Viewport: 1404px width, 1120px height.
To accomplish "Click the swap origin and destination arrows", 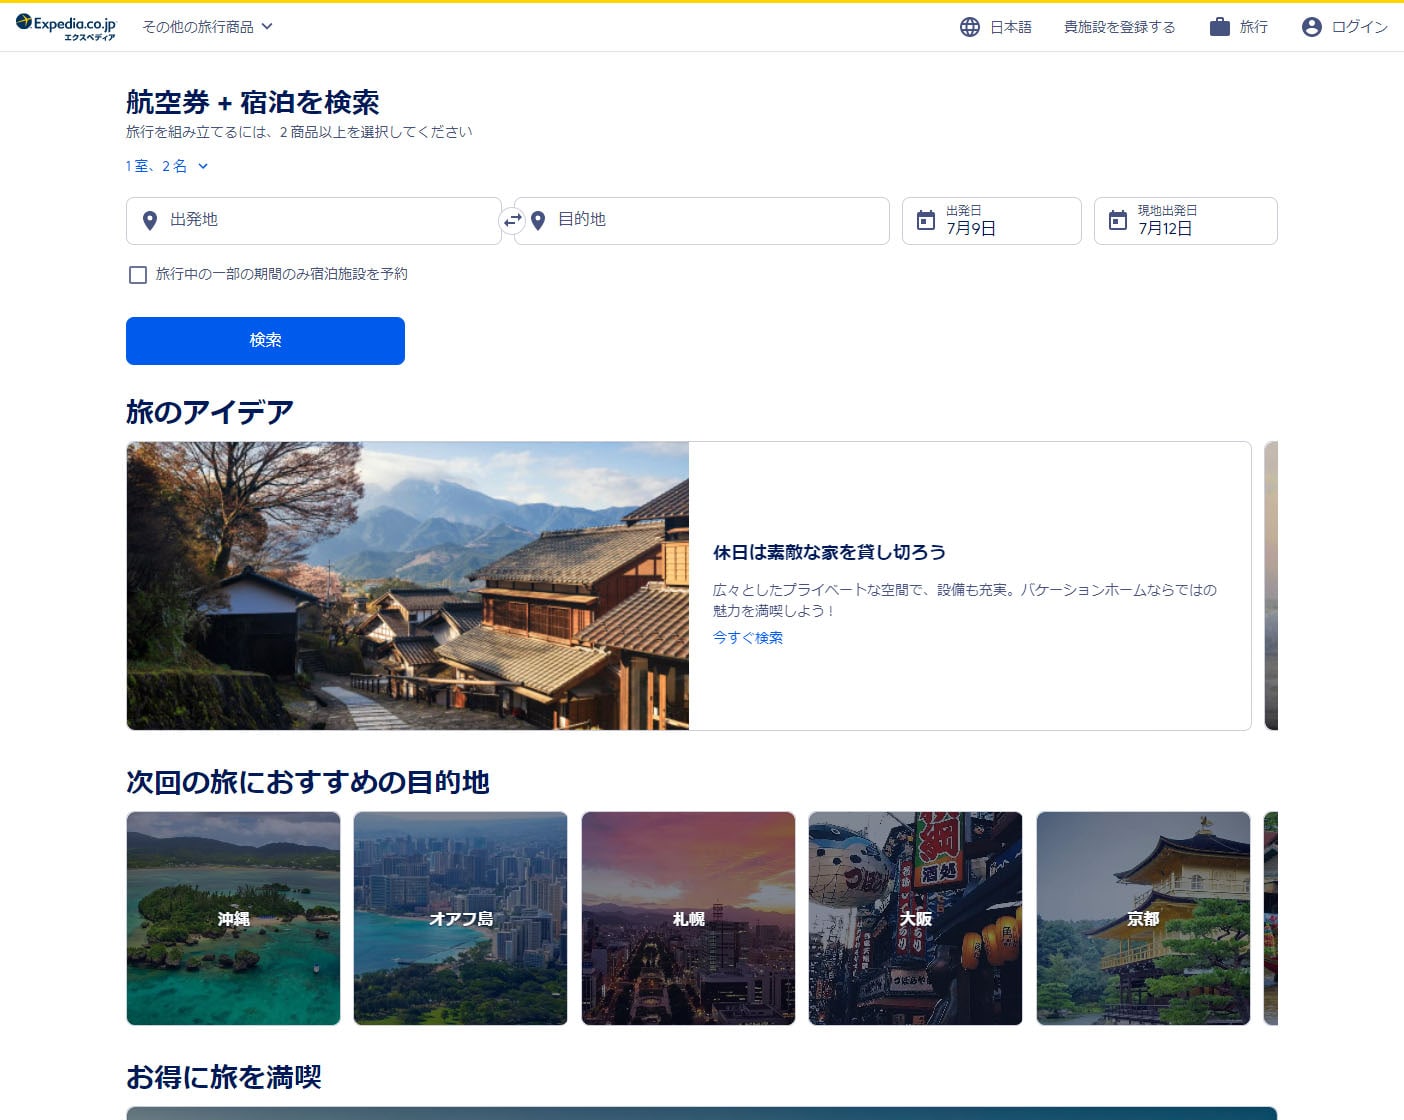I will (513, 221).
